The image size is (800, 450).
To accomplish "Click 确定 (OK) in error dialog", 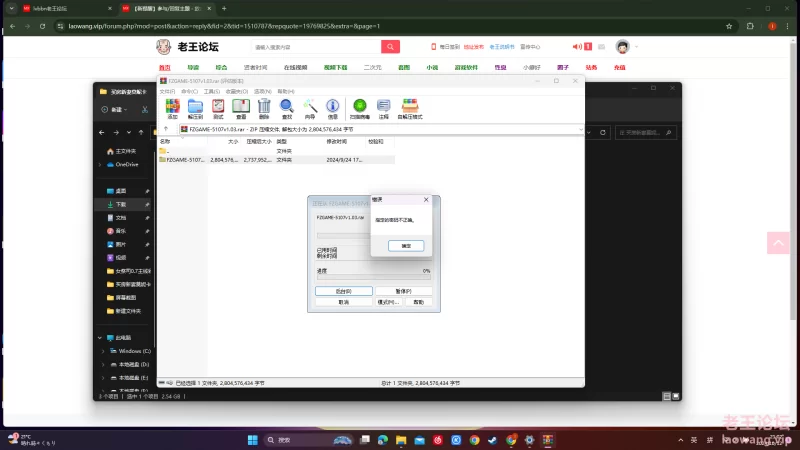I will [406, 245].
